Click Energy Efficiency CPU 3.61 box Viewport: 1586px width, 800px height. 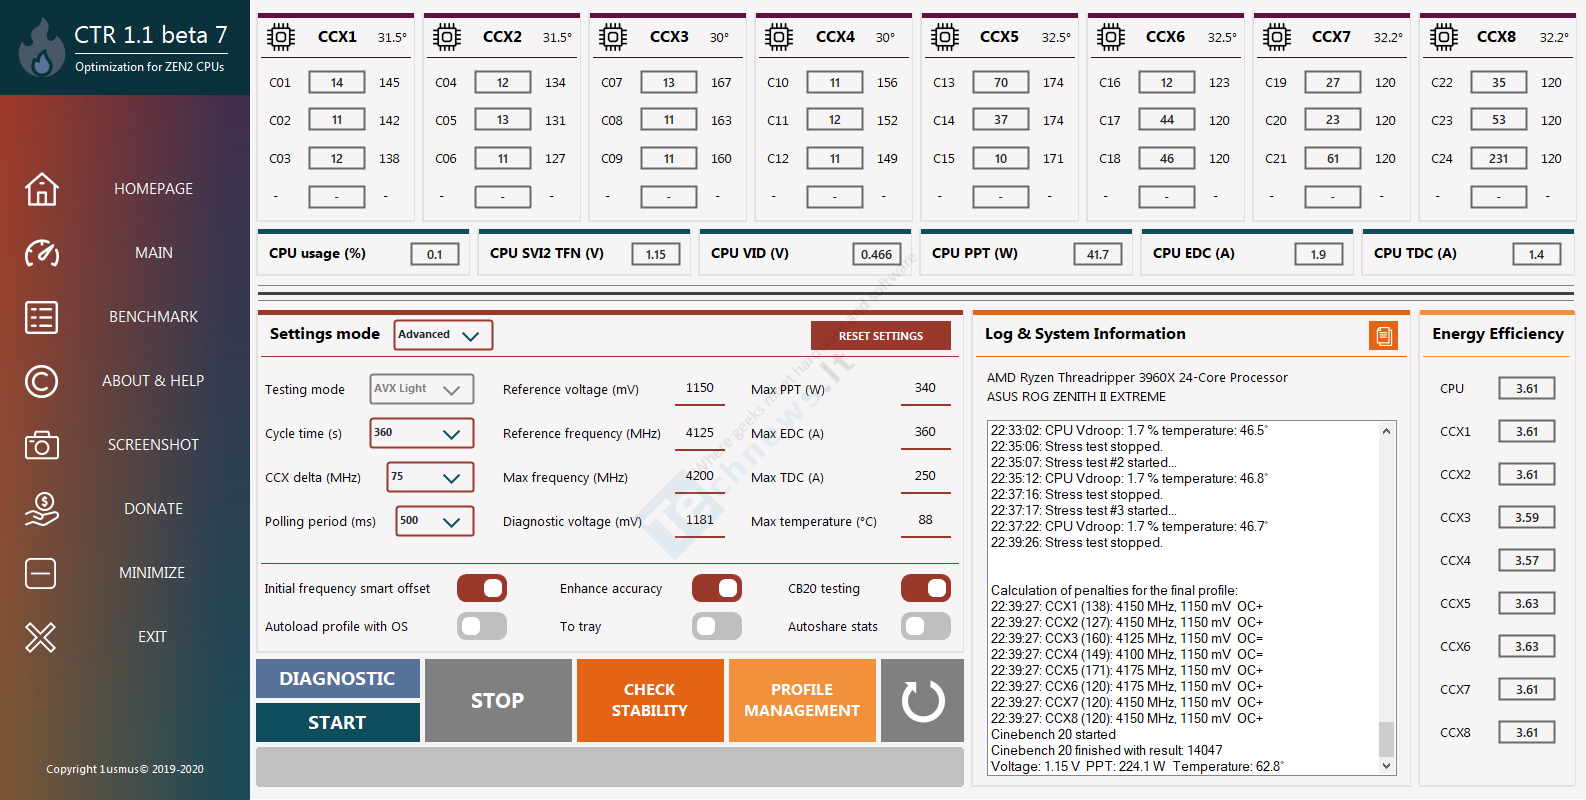1527,388
